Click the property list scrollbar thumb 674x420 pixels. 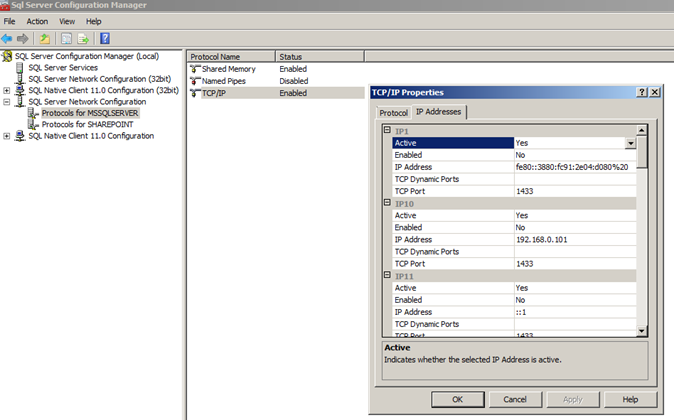[641, 153]
